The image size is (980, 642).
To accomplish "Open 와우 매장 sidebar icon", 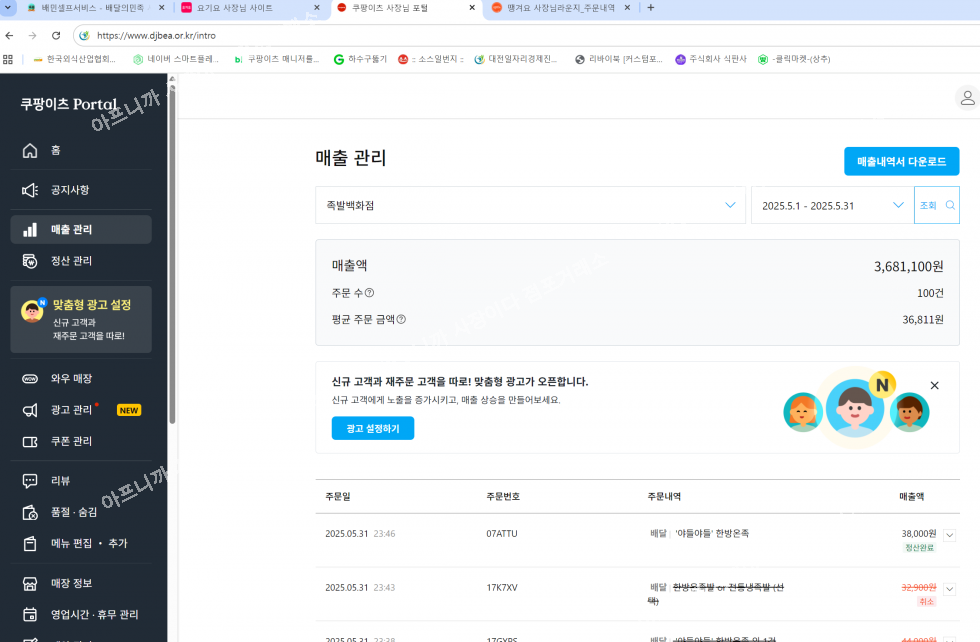I will point(30,379).
